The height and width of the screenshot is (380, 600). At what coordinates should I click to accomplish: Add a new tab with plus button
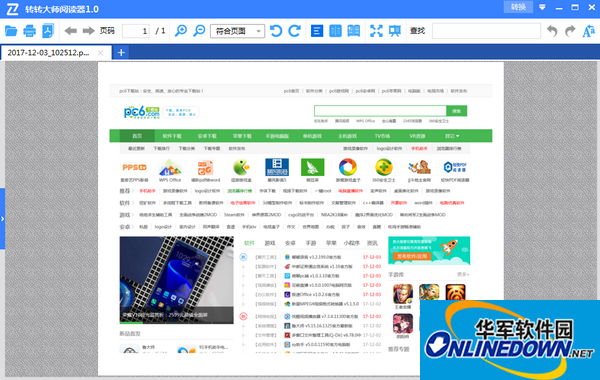121,52
